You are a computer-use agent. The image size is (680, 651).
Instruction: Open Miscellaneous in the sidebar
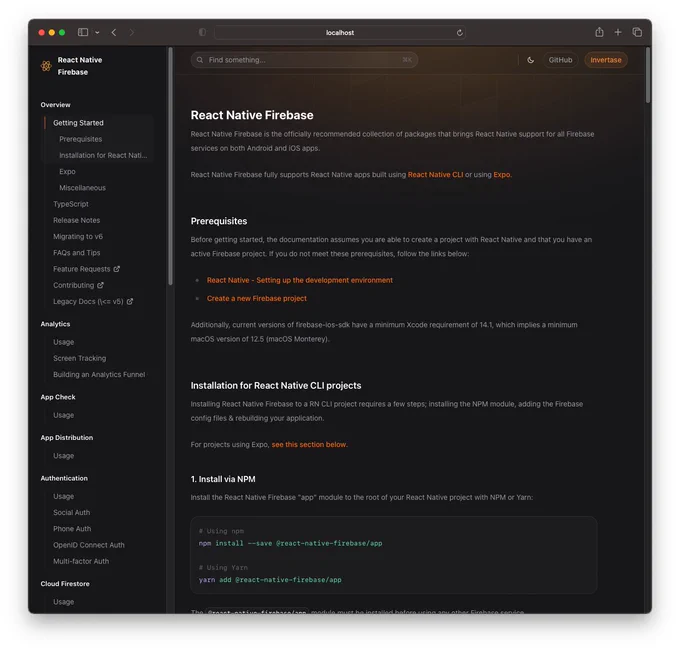(x=82, y=188)
